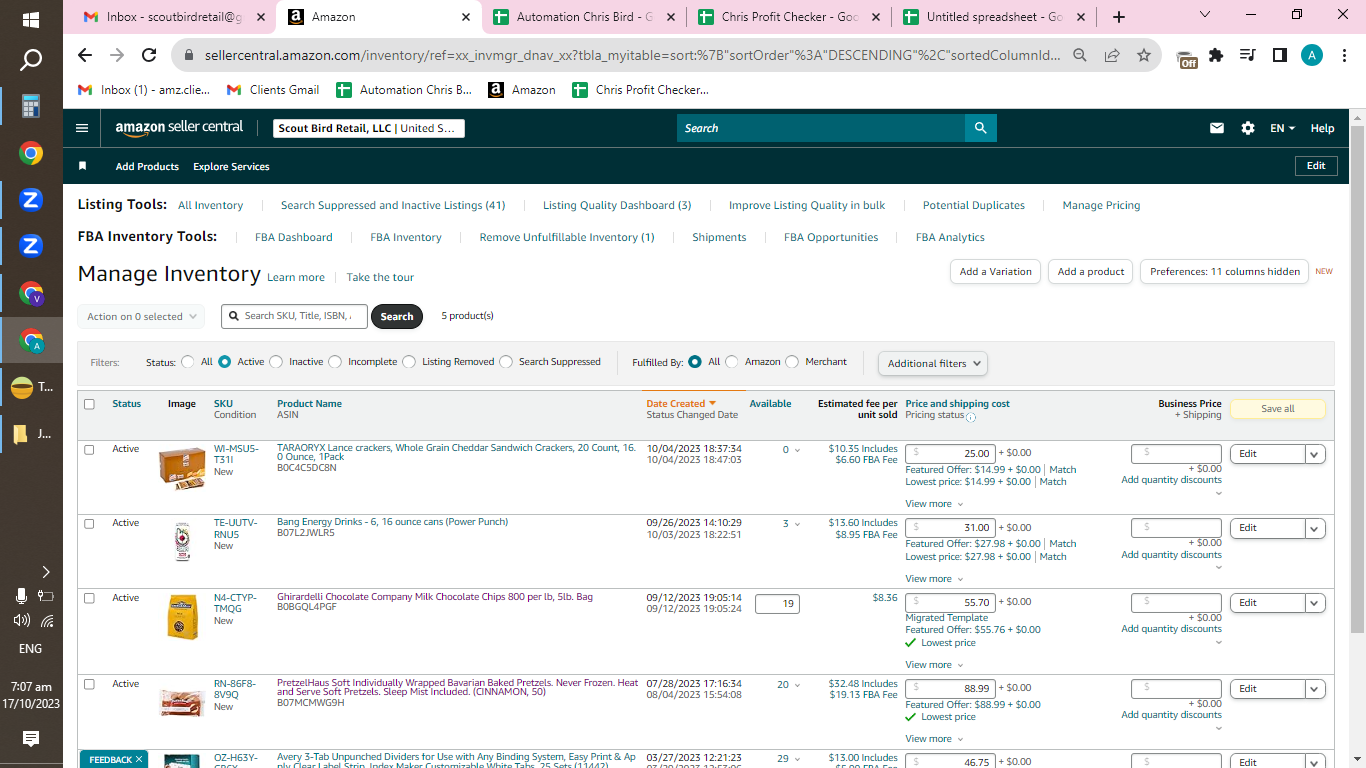Viewport: 1366px width, 768px height.
Task: Toggle the browser side panel icon
Action: 1279,56
